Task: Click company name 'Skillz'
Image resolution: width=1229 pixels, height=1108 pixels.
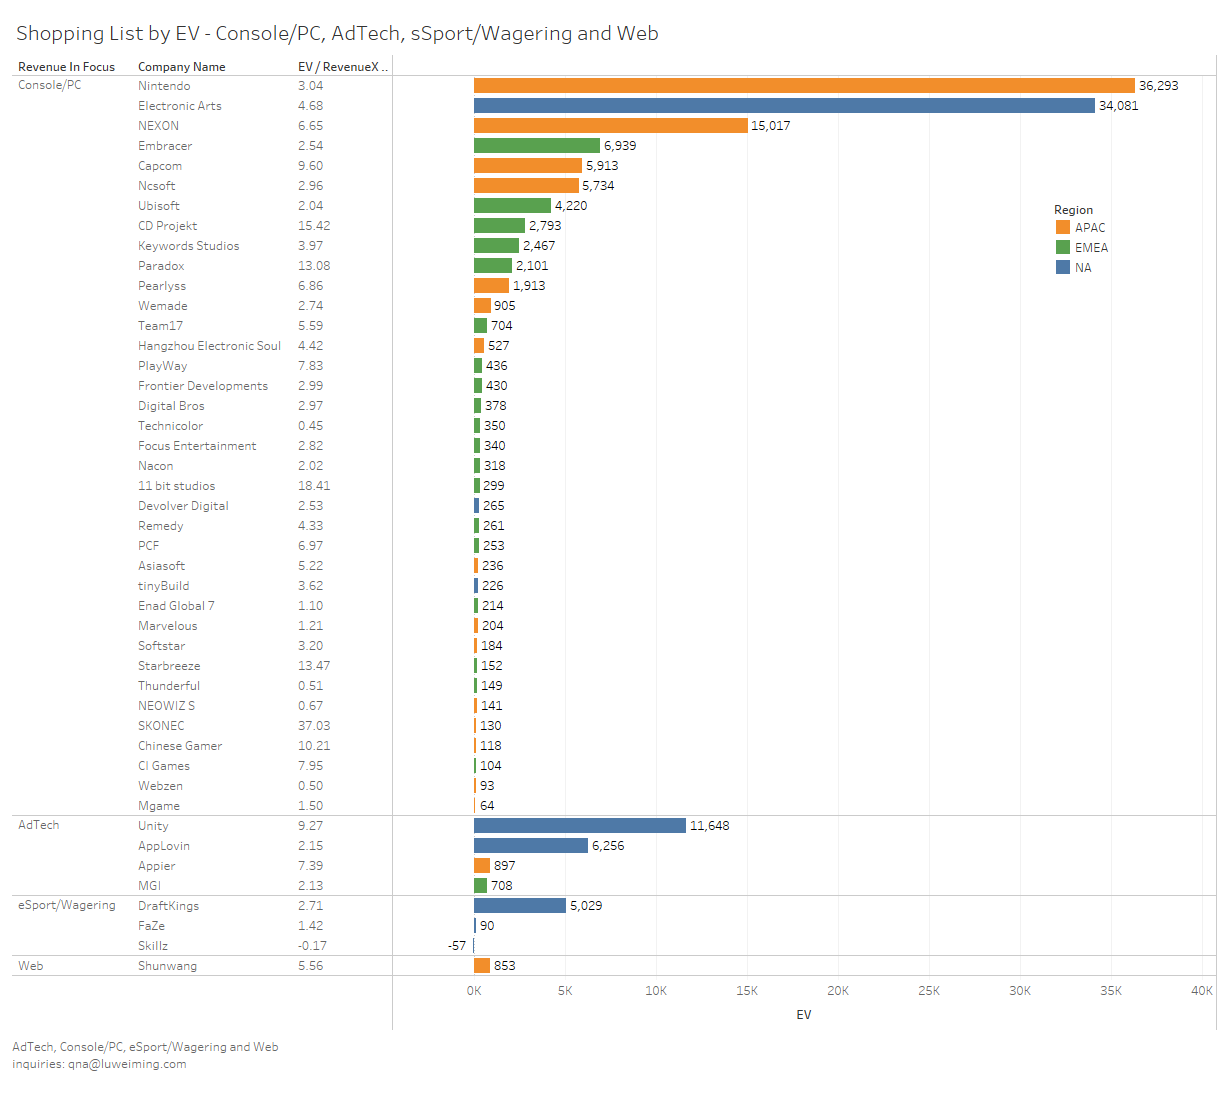Action: [153, 946]
